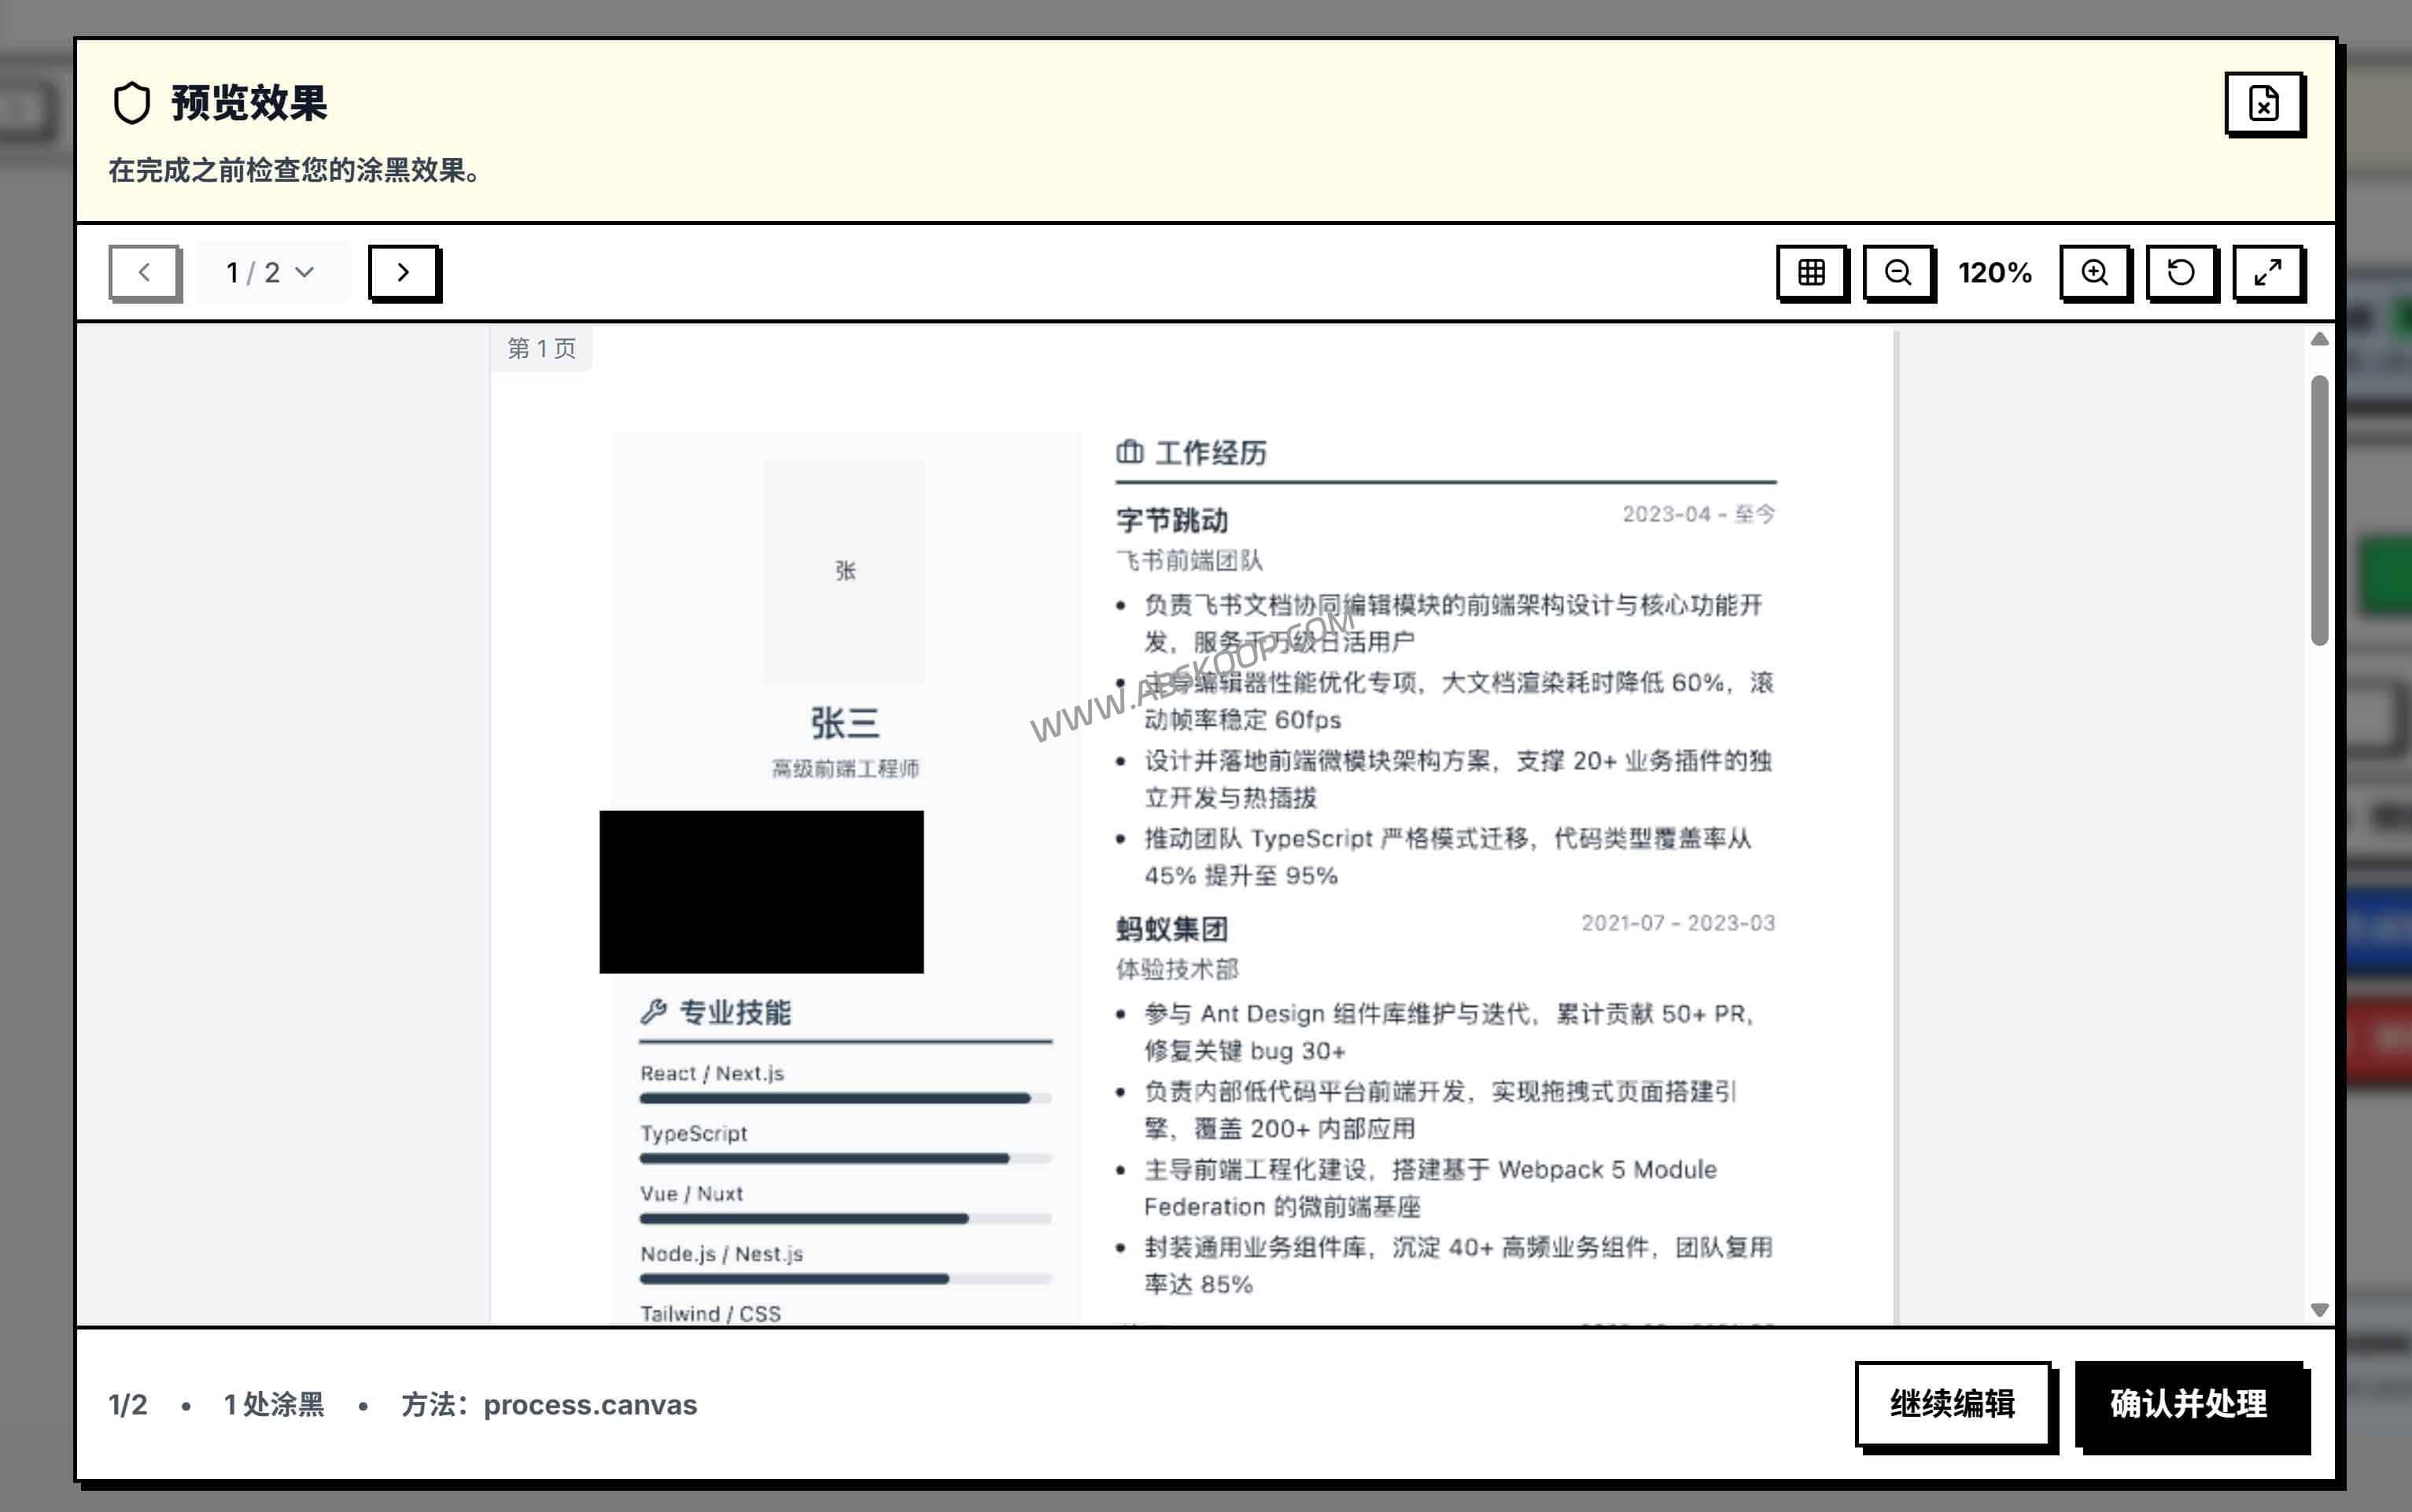Open the thumbnail grid view

pyautogui.click(x=1810, y=272)
